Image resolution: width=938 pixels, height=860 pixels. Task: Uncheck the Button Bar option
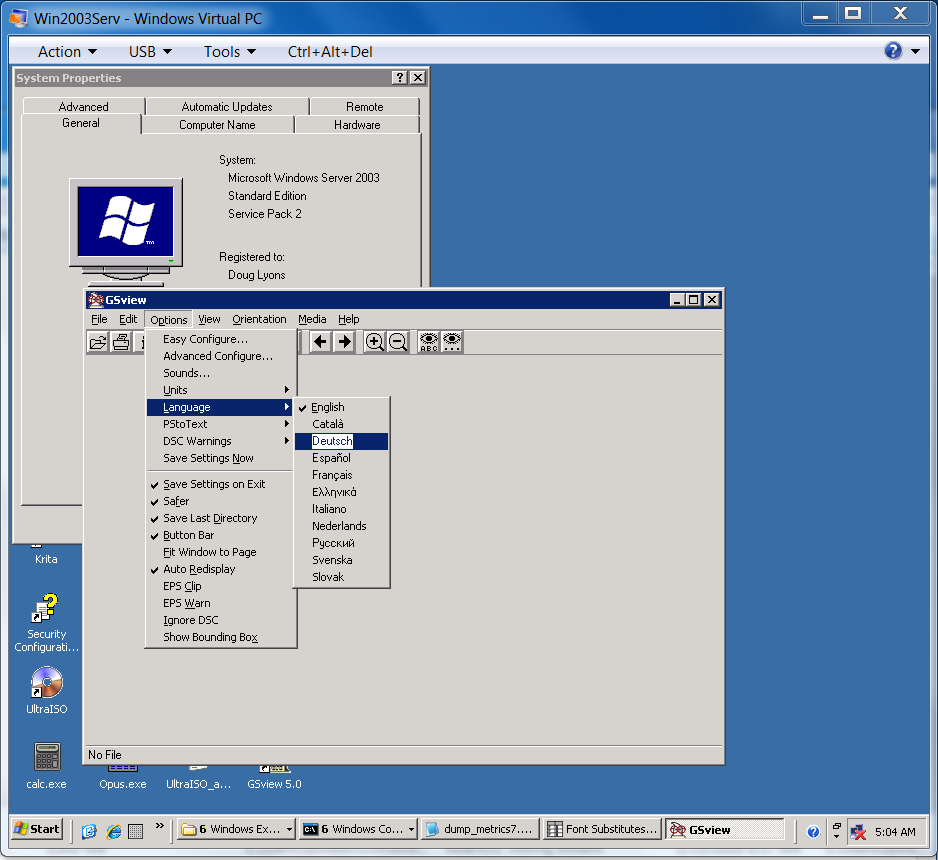(188, 535)
